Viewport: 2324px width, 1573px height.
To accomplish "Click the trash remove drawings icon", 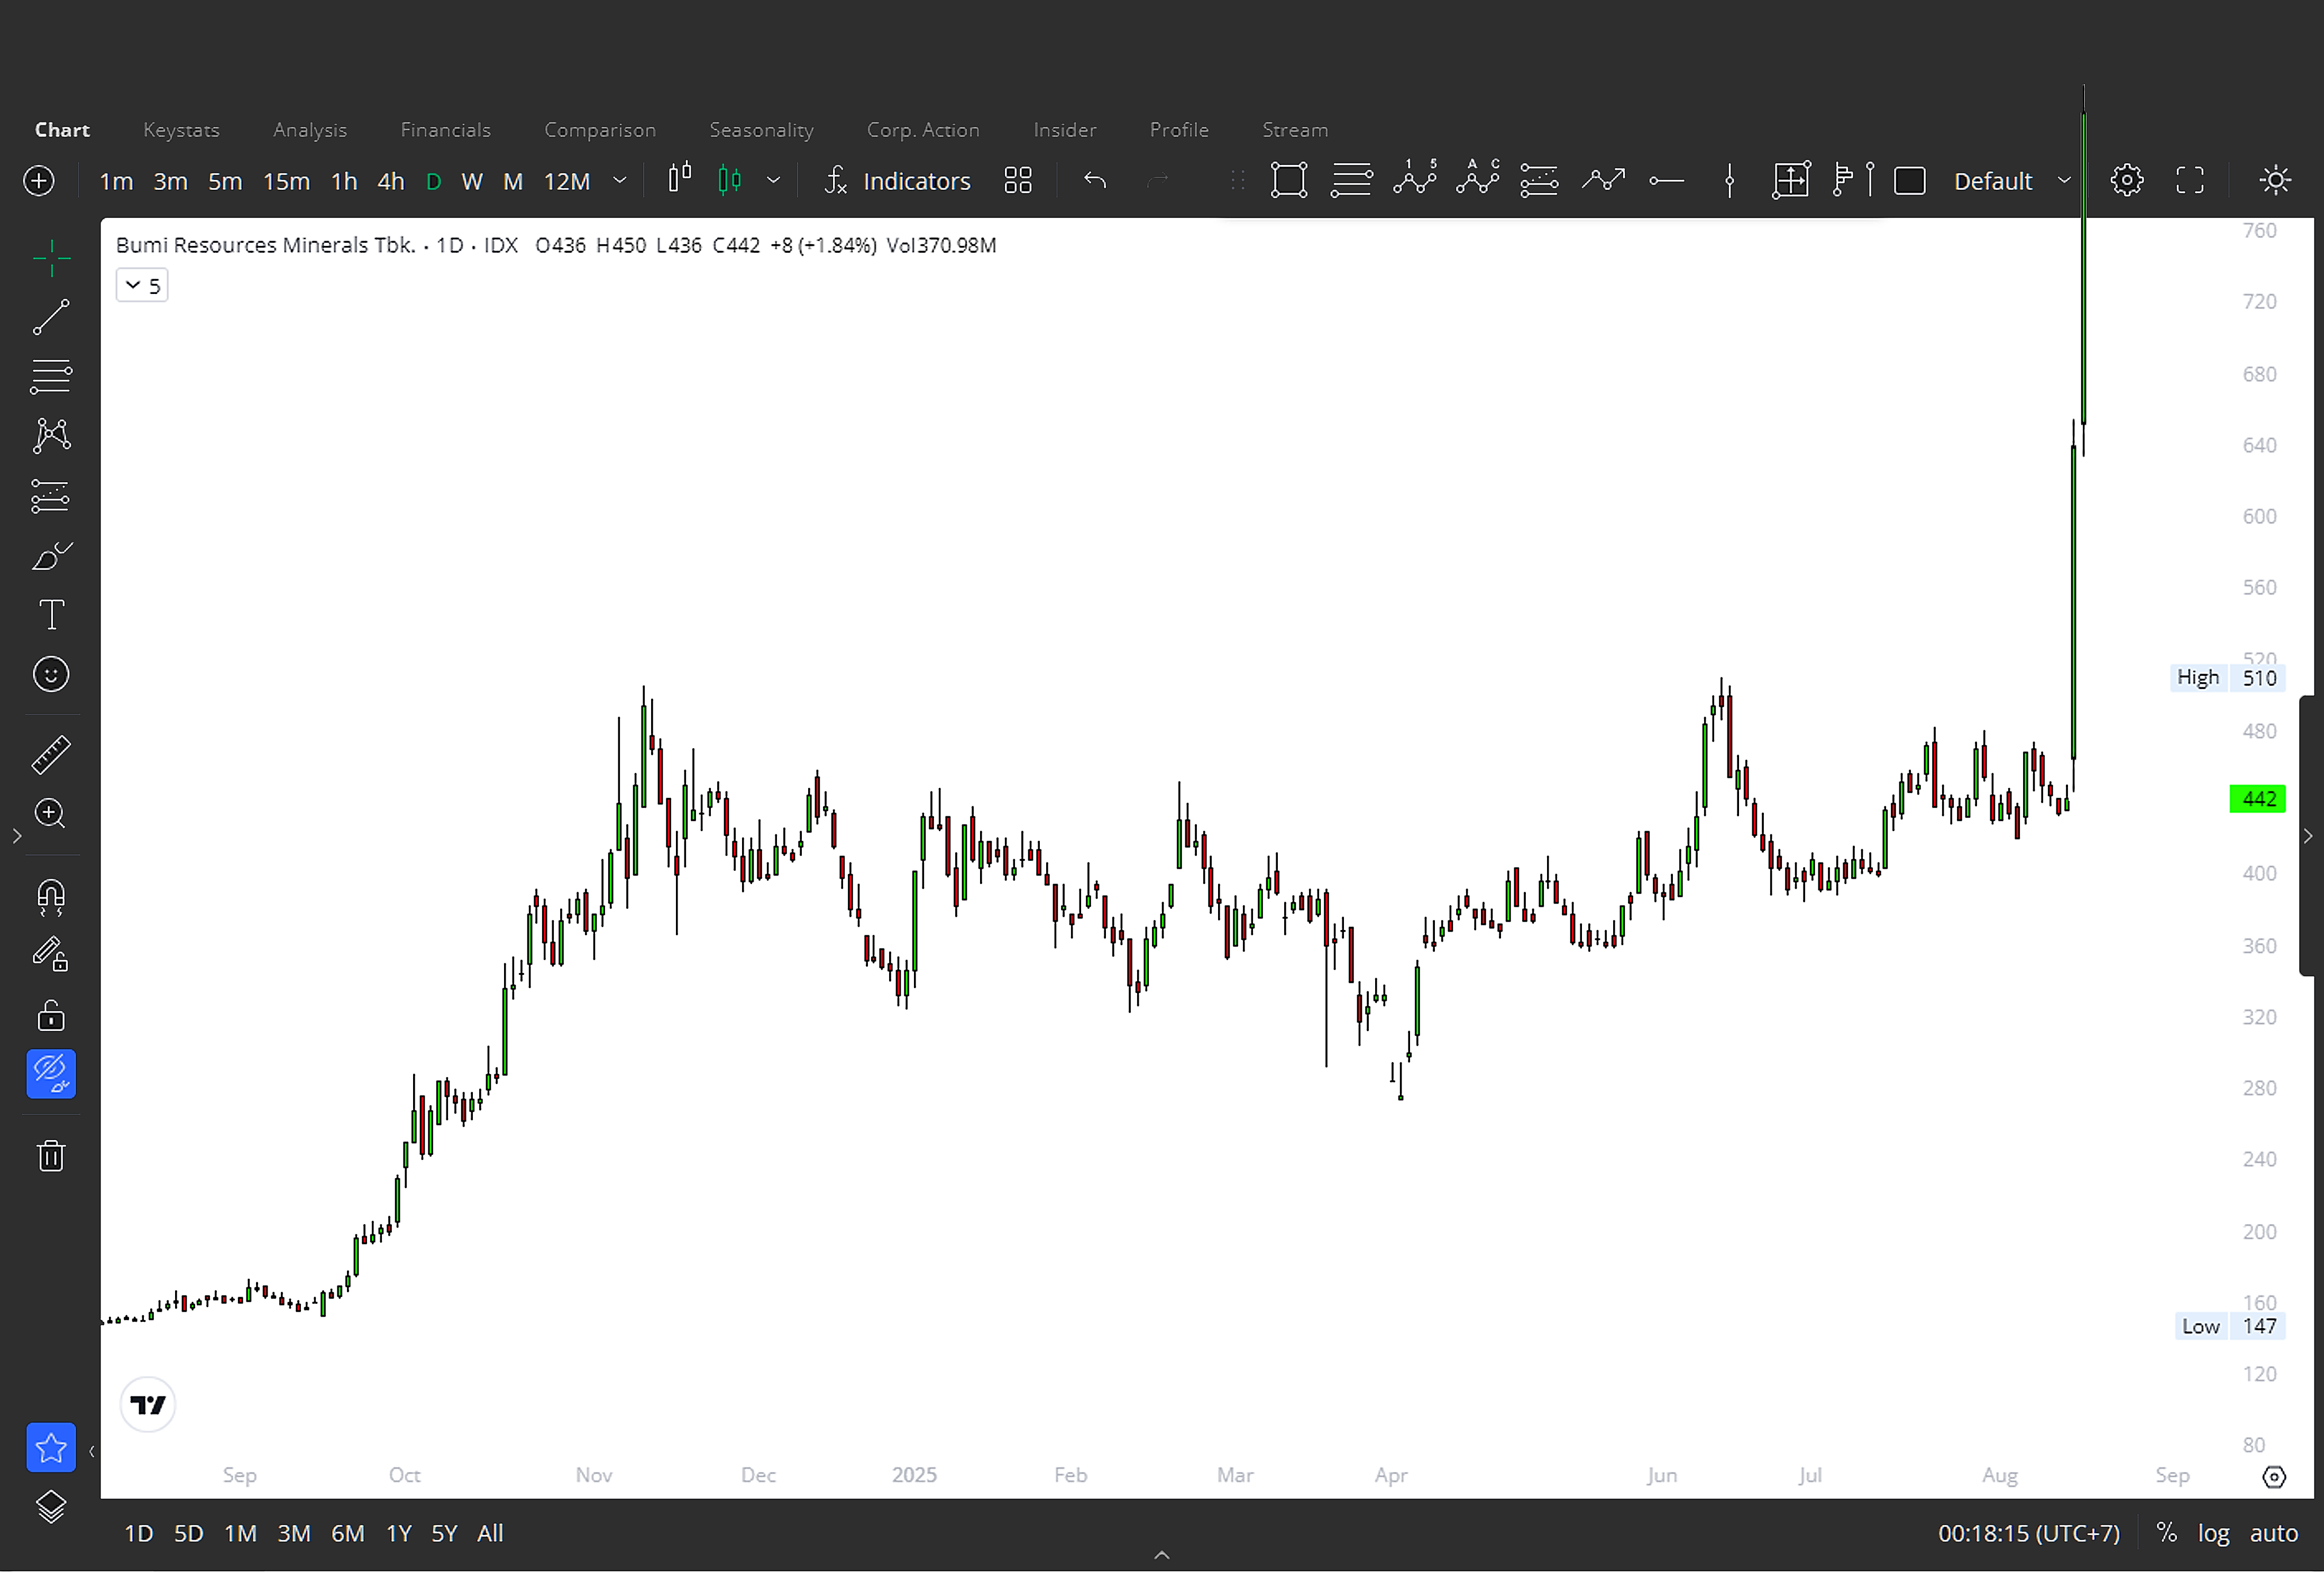I will coord(51,1157).
